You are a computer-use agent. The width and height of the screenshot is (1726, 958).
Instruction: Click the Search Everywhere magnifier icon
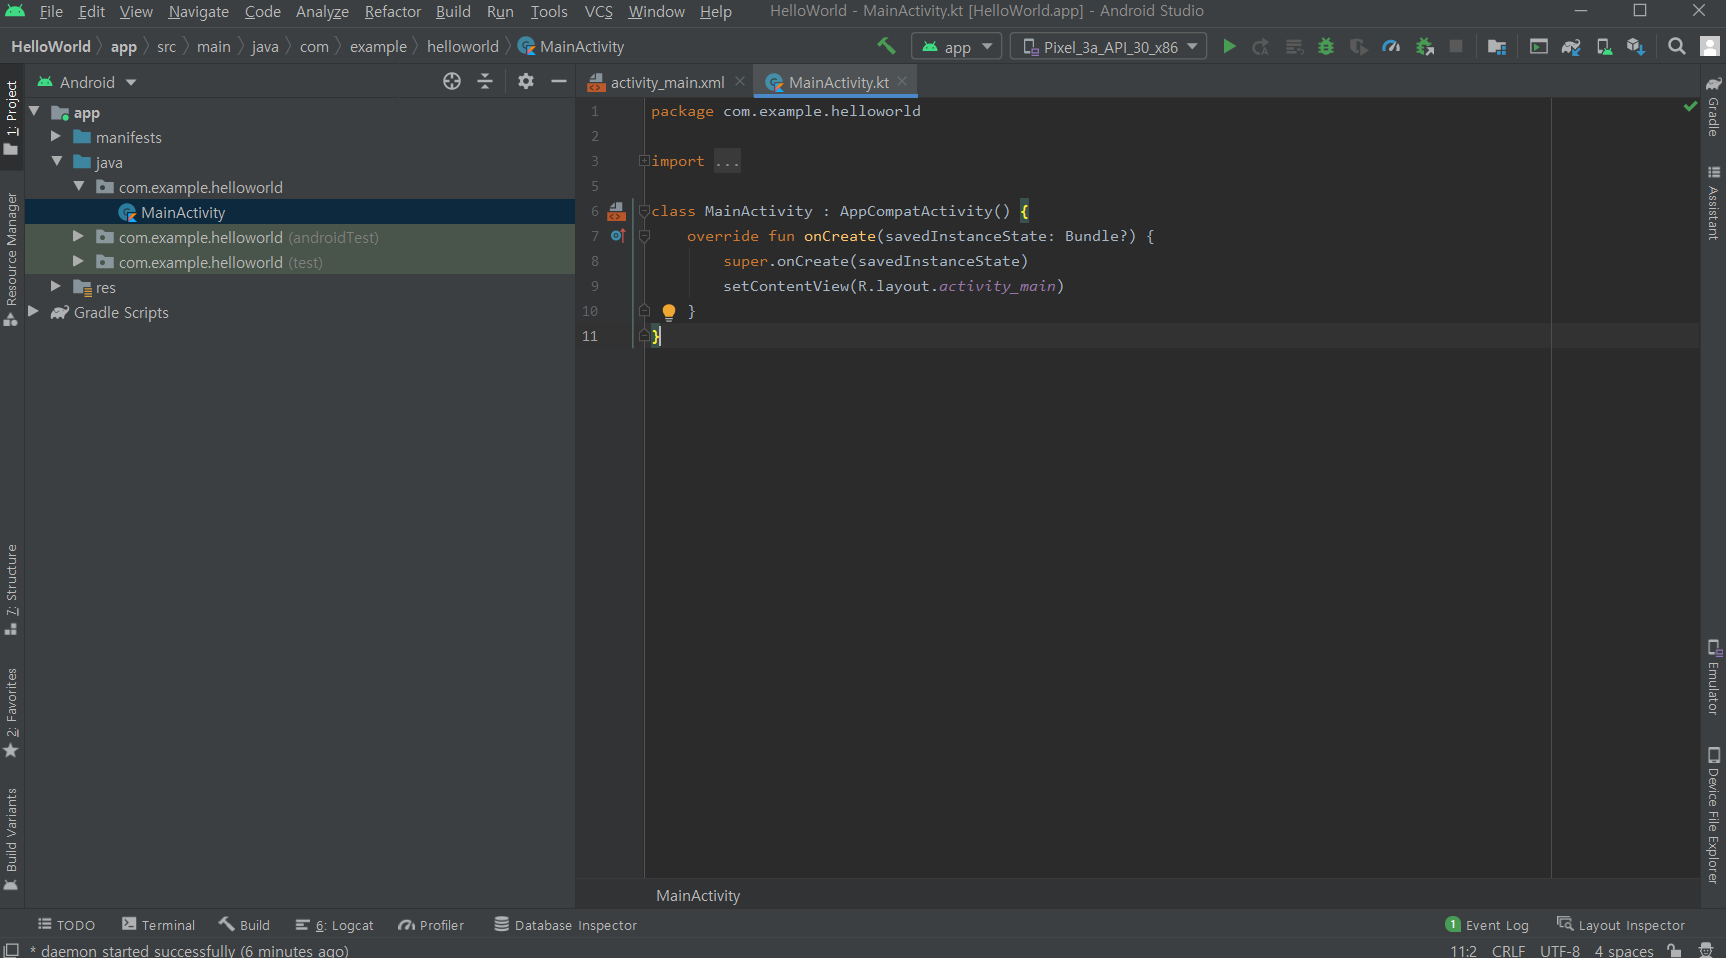pyautogui.click(x=1677, y=46)
